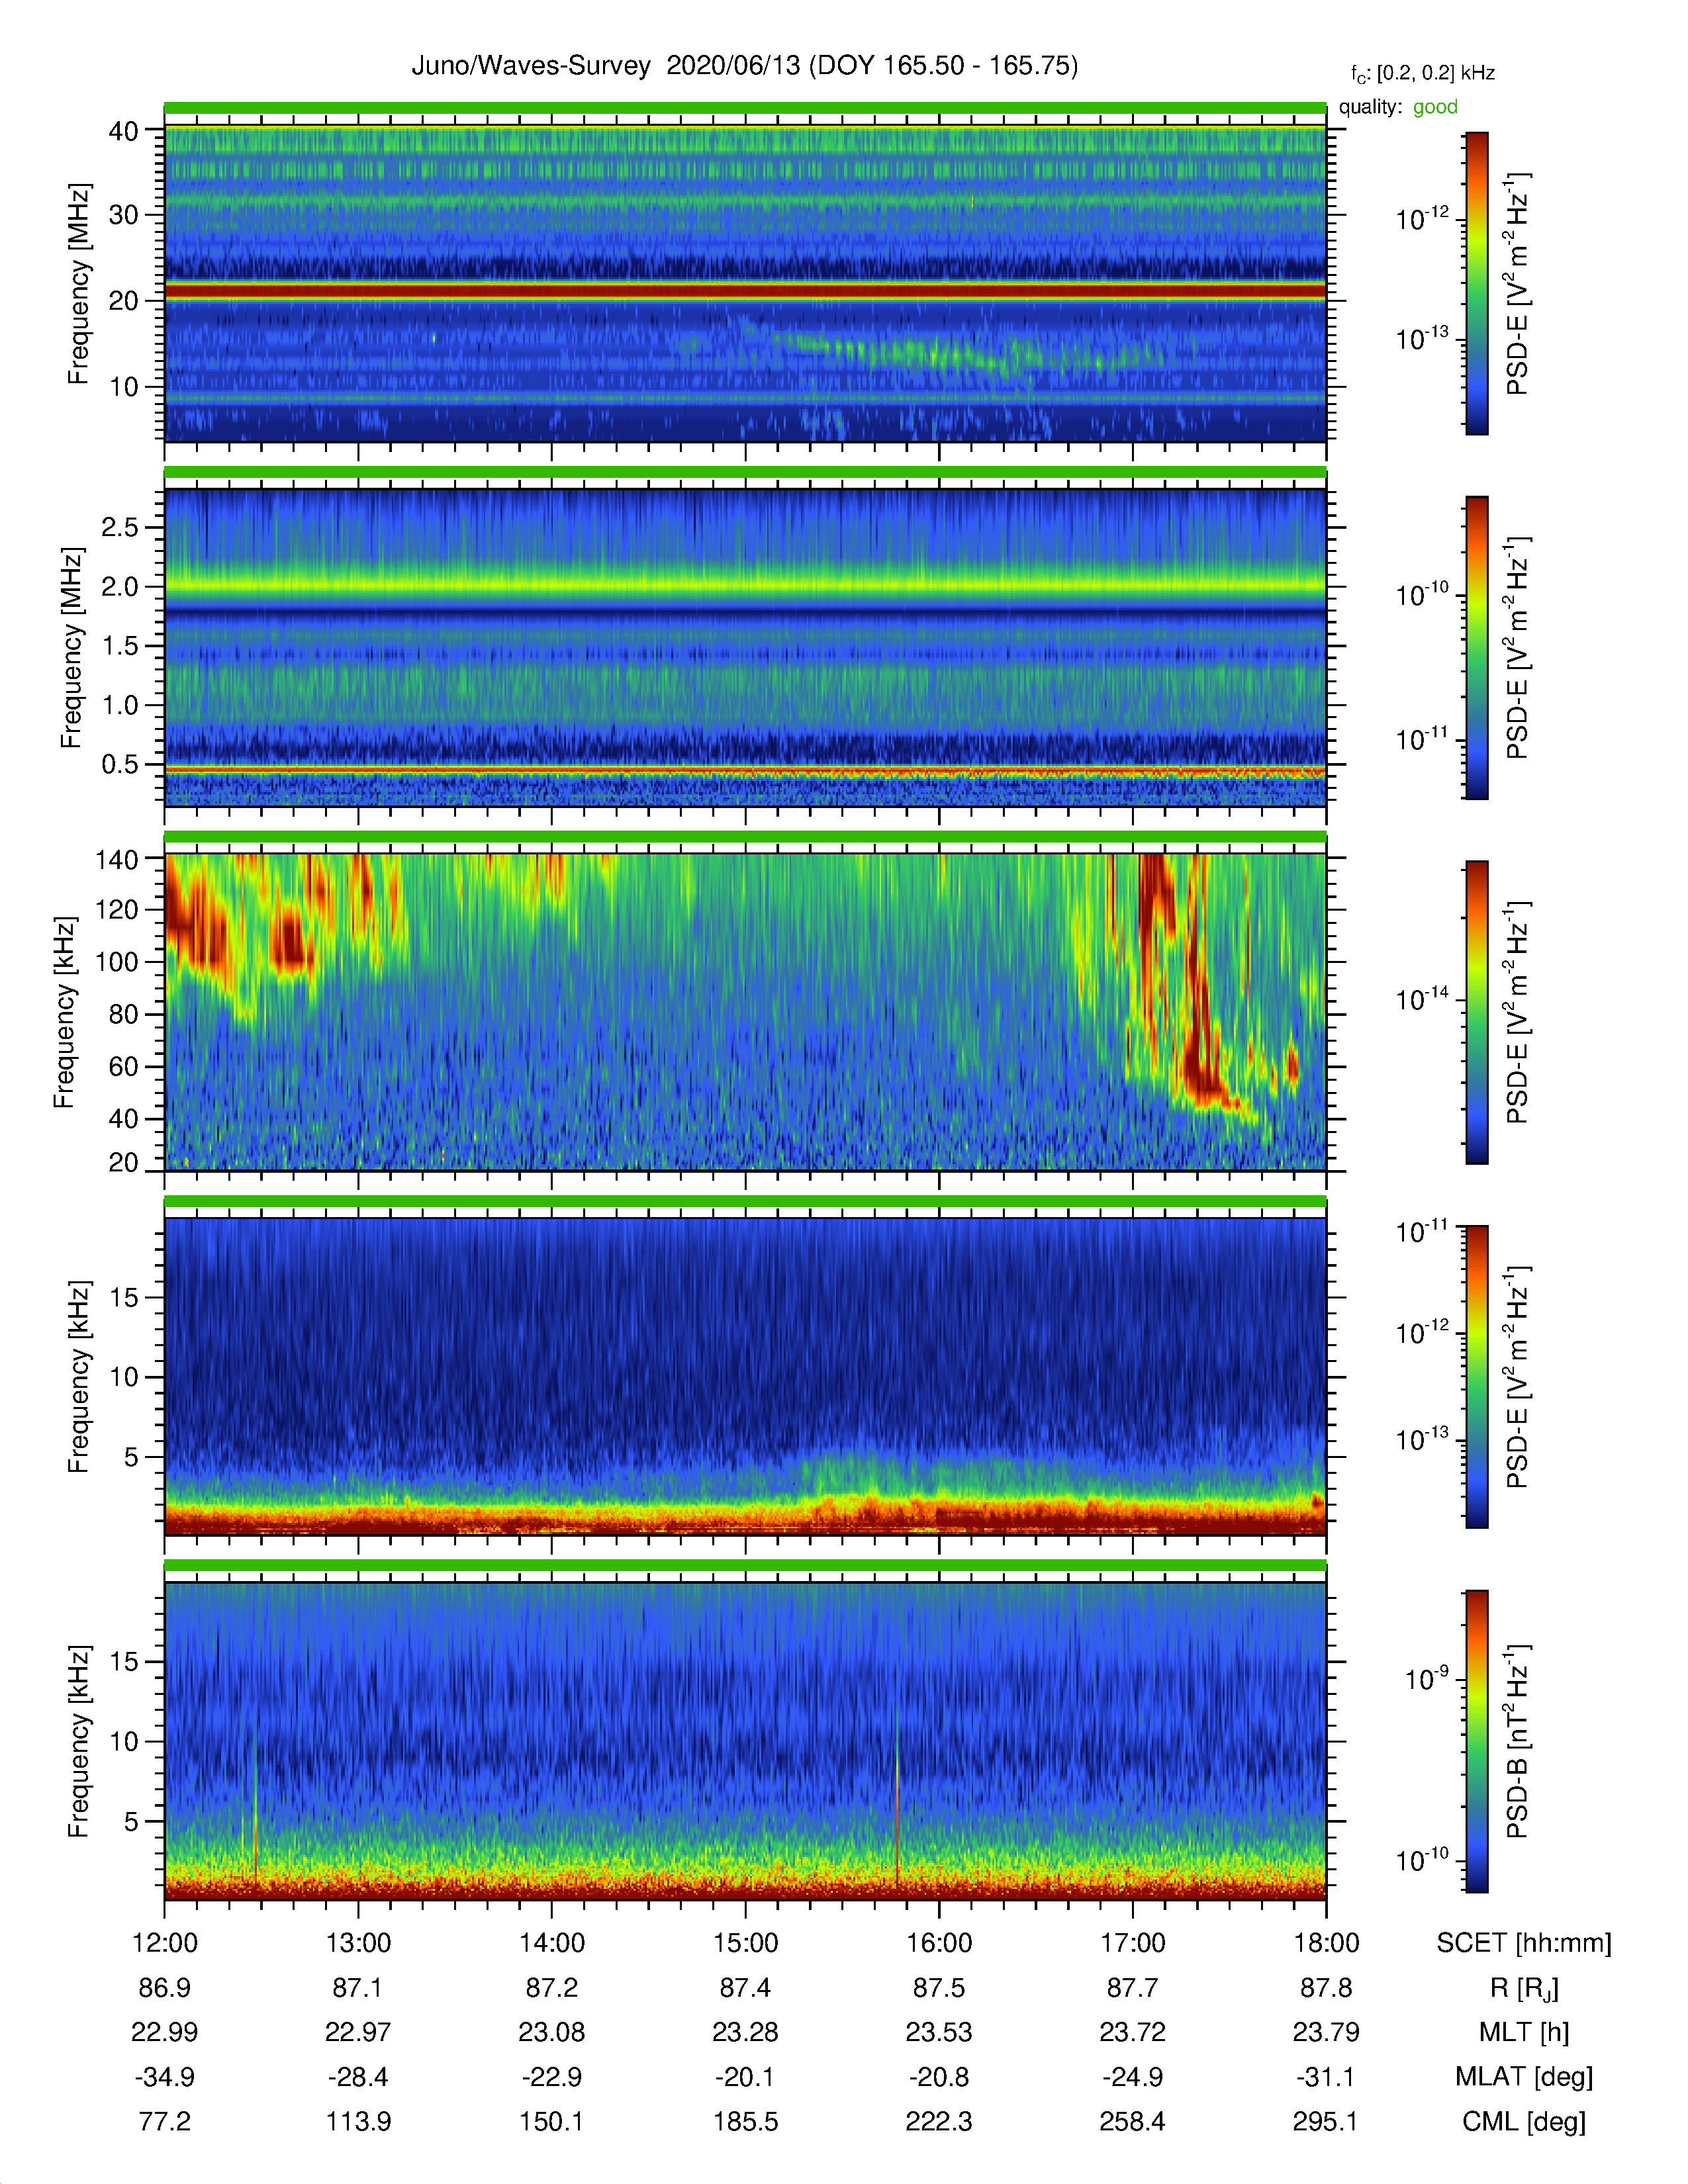The image size is (1688, 2184).
Task: Click the 12:00 SCET time label
Action: [x=165, y=1942]
